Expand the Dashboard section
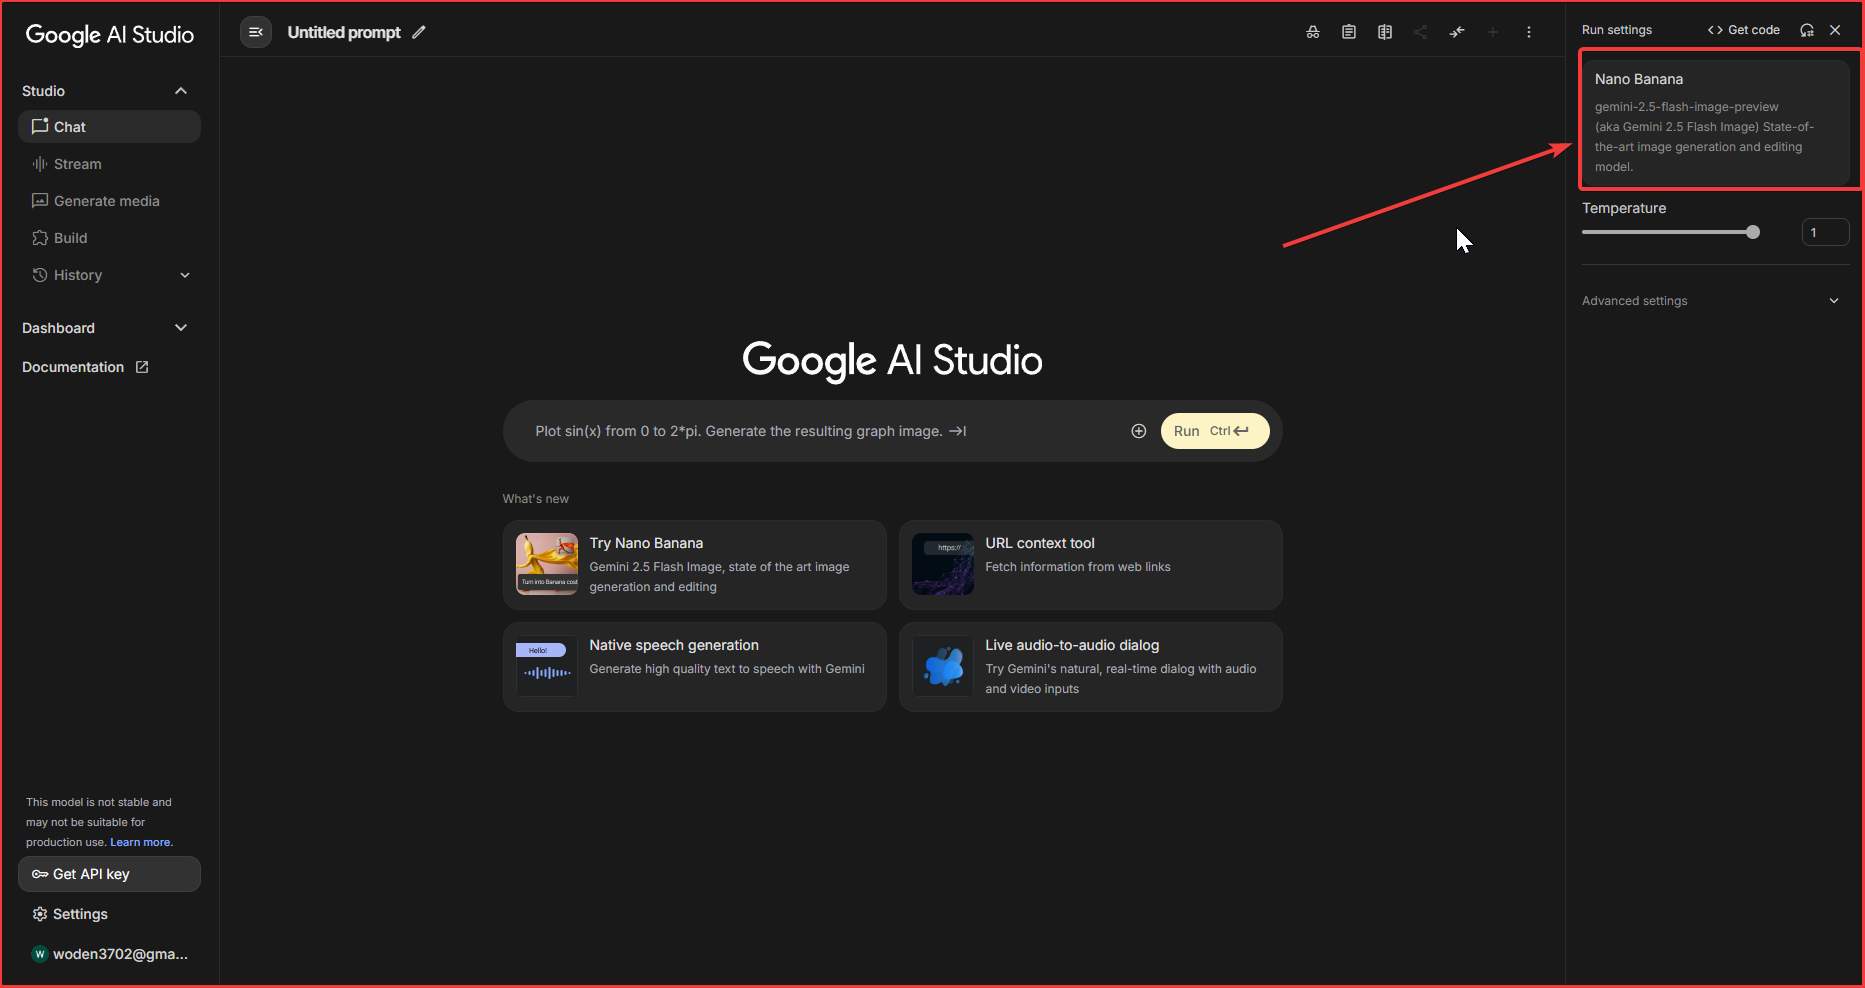Image resolution: width=1865 pixels, height=988 pixels. click(x=181, y=328)
